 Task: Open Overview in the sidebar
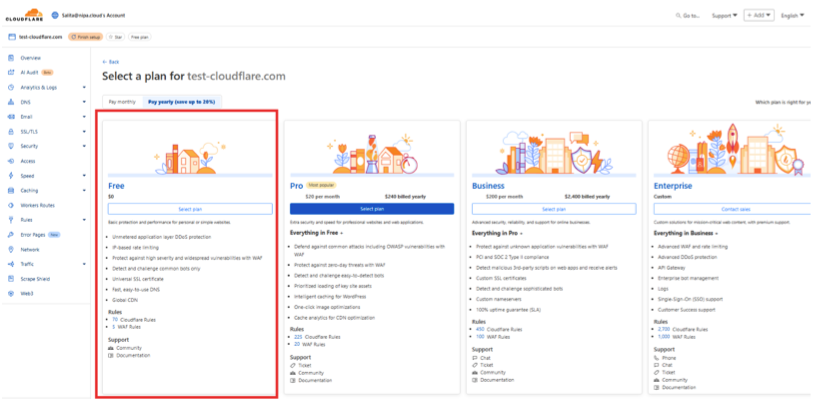[30, 58]
